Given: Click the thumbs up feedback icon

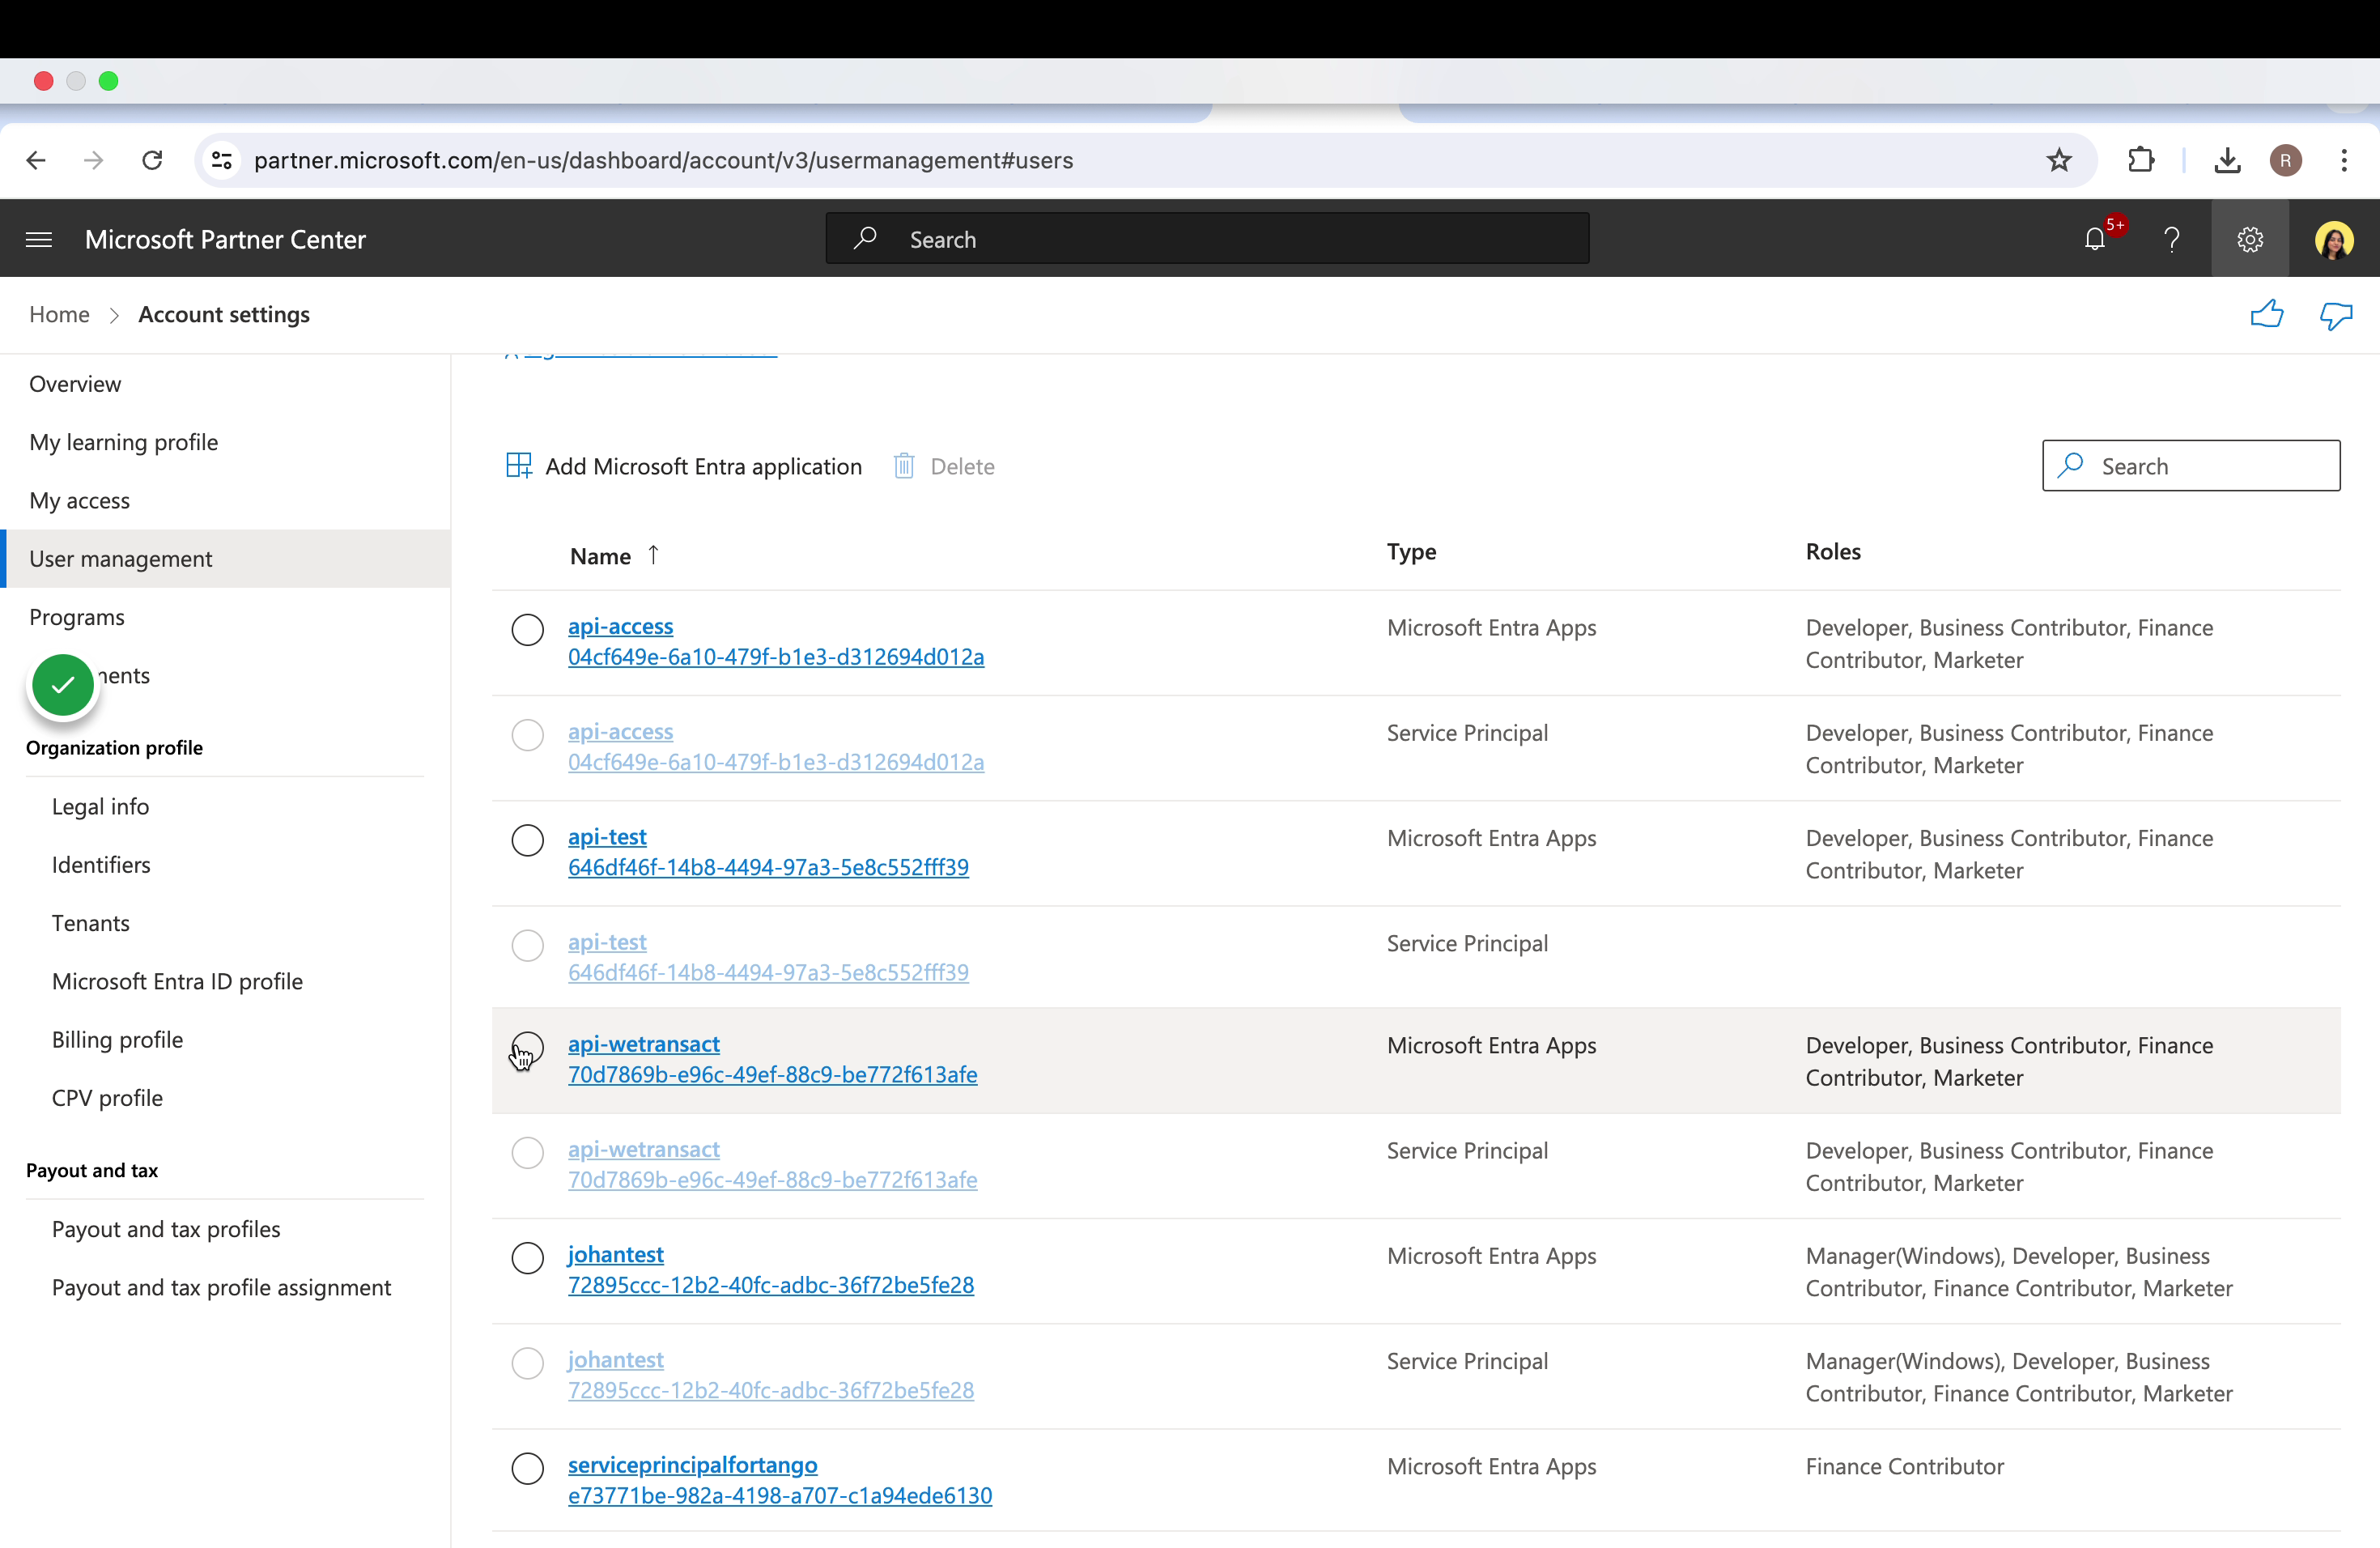Looking at the screenshot, I should point(2267,314).
